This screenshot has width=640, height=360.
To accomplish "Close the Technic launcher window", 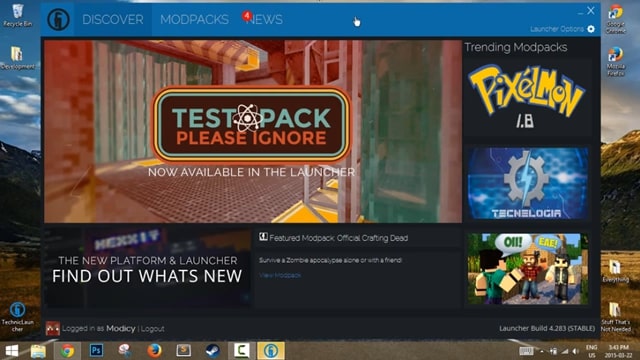I will (591, 11).
